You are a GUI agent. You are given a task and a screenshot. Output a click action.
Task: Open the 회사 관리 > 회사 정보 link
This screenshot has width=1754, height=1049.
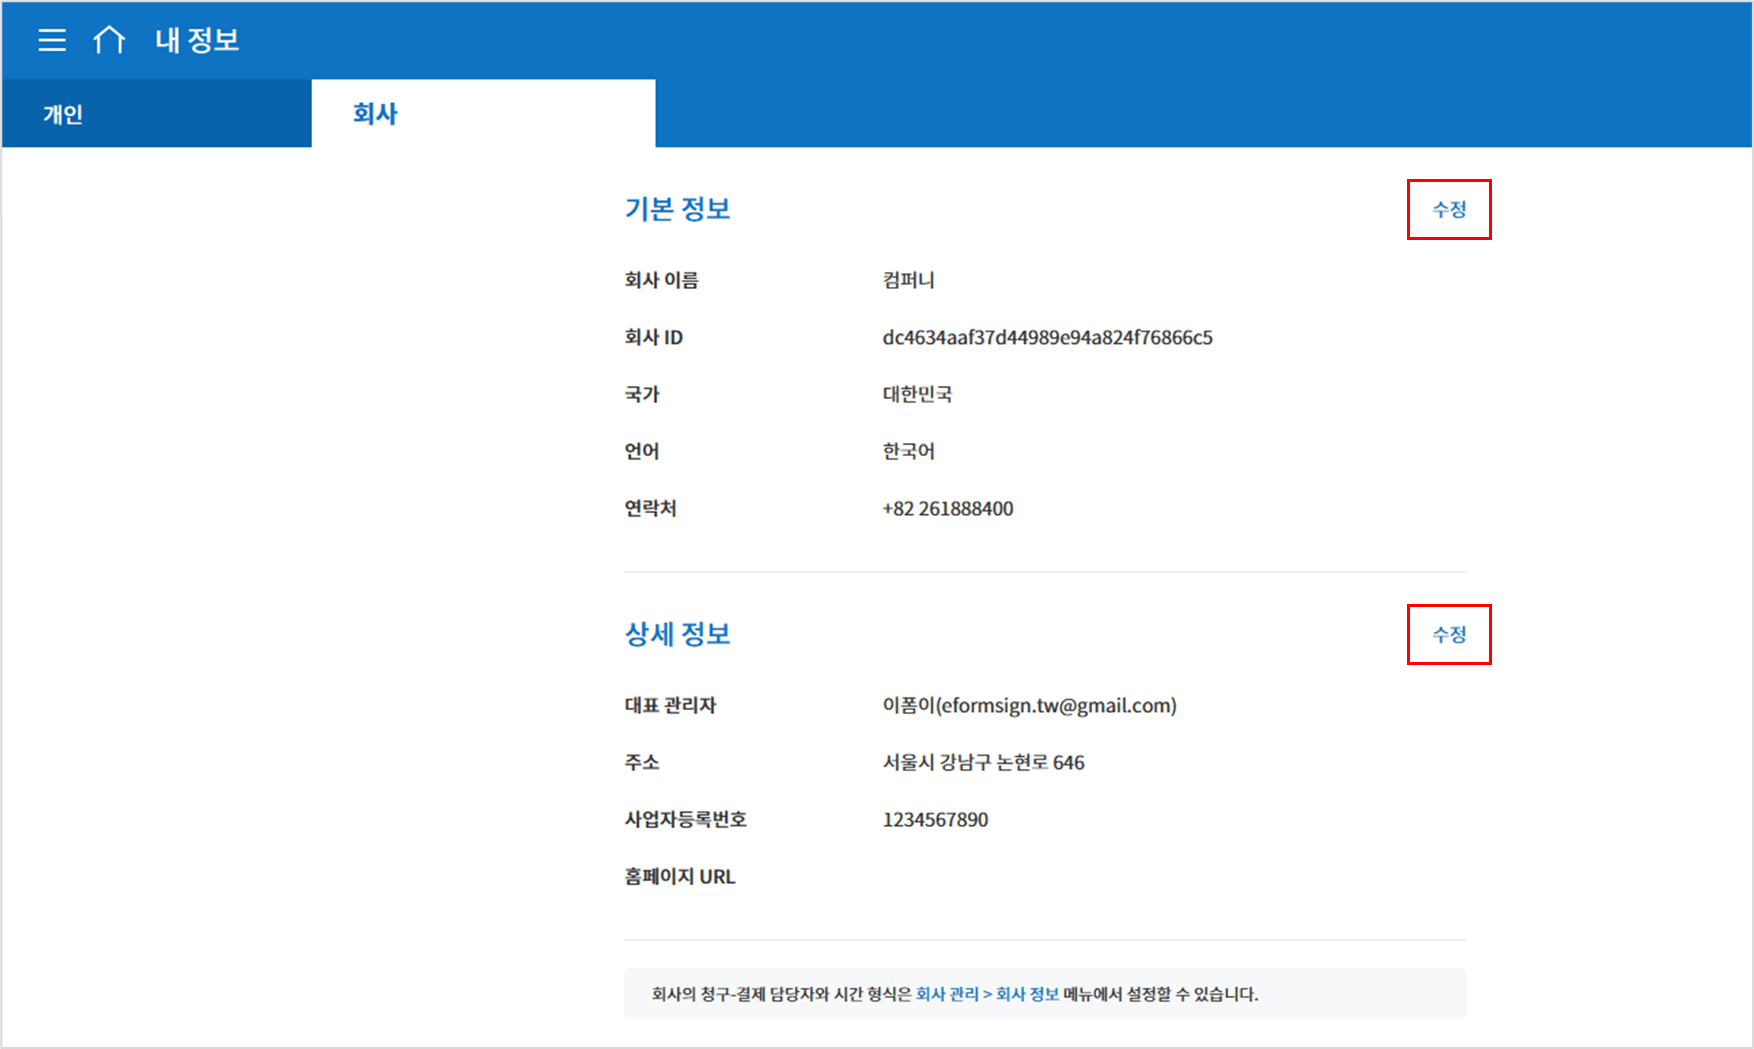click(986, 994)
